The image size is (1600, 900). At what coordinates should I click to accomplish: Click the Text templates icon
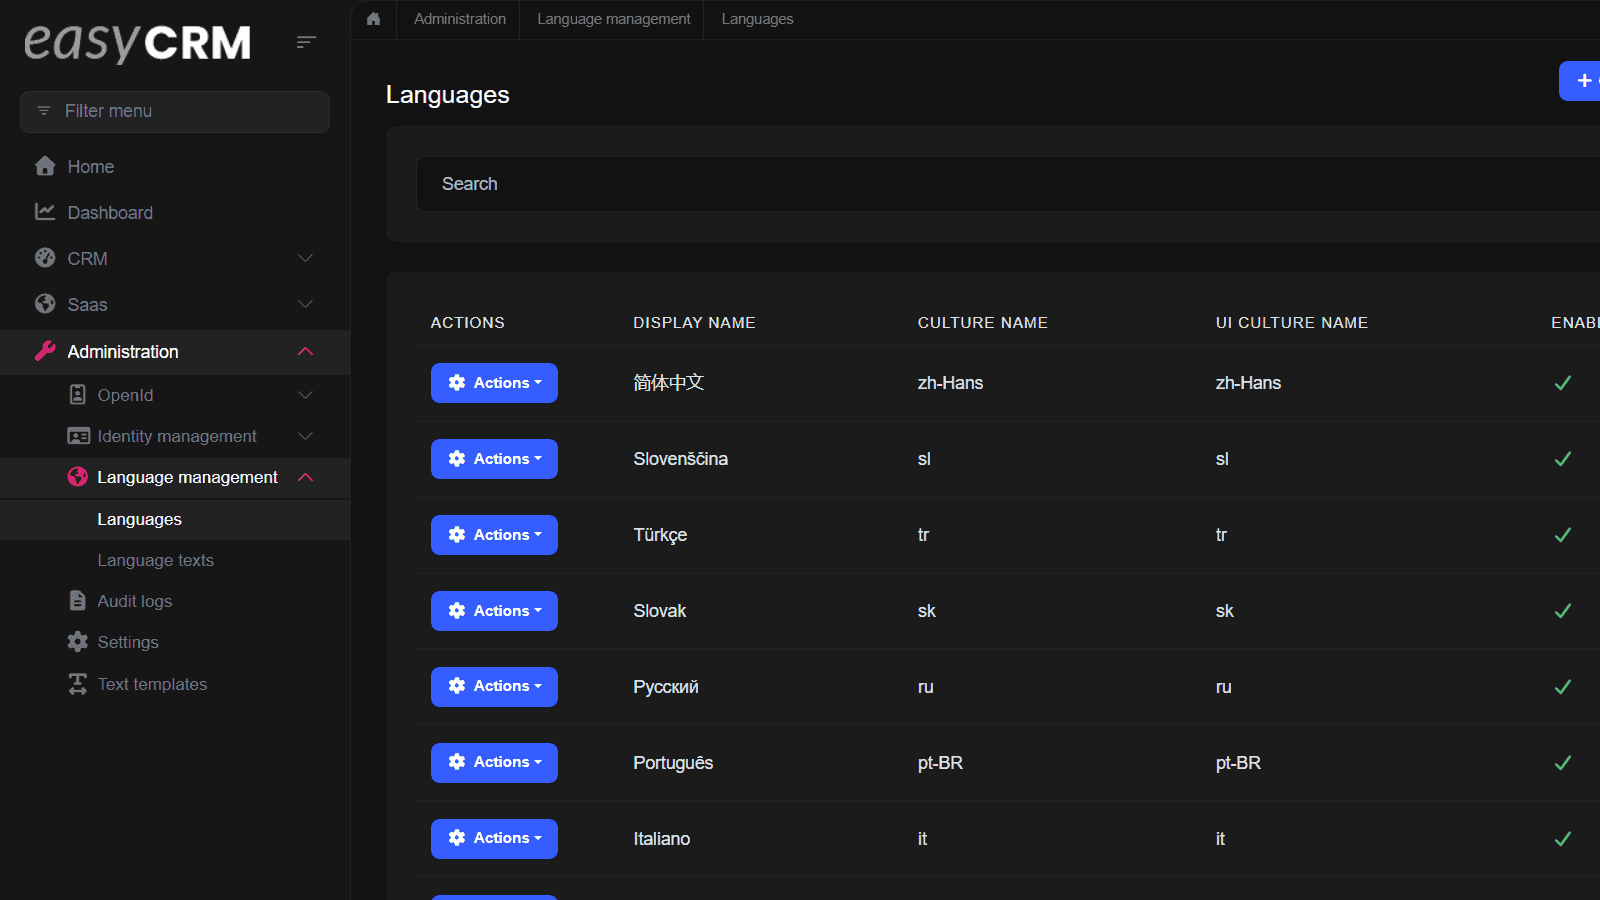coord(78,684)
